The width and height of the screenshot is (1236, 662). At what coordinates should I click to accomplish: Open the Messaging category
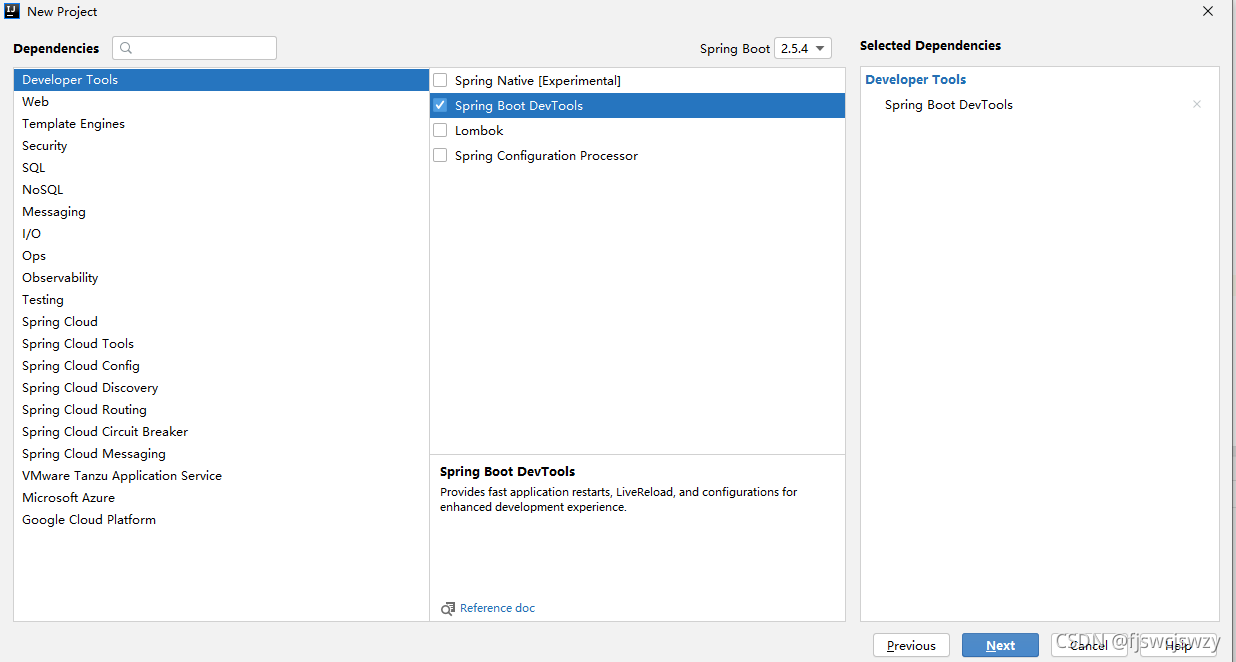[x=221, y=212]
